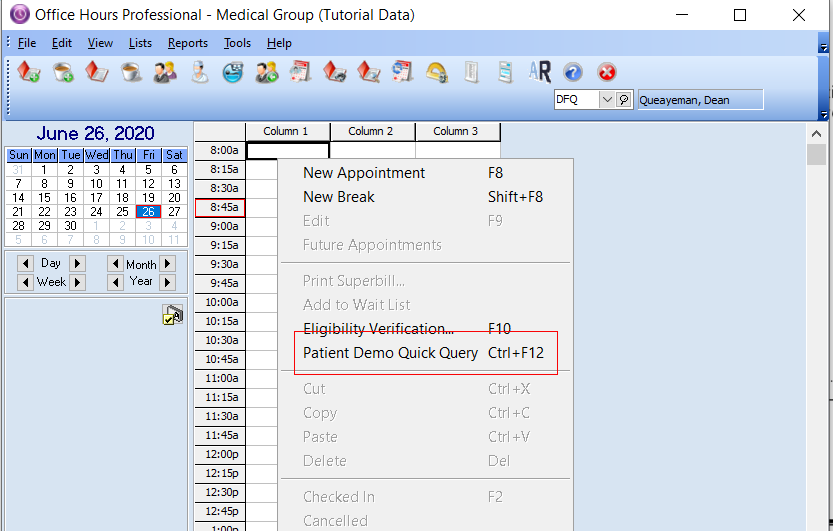Click the 12:00p time slot label

(220, 455)
